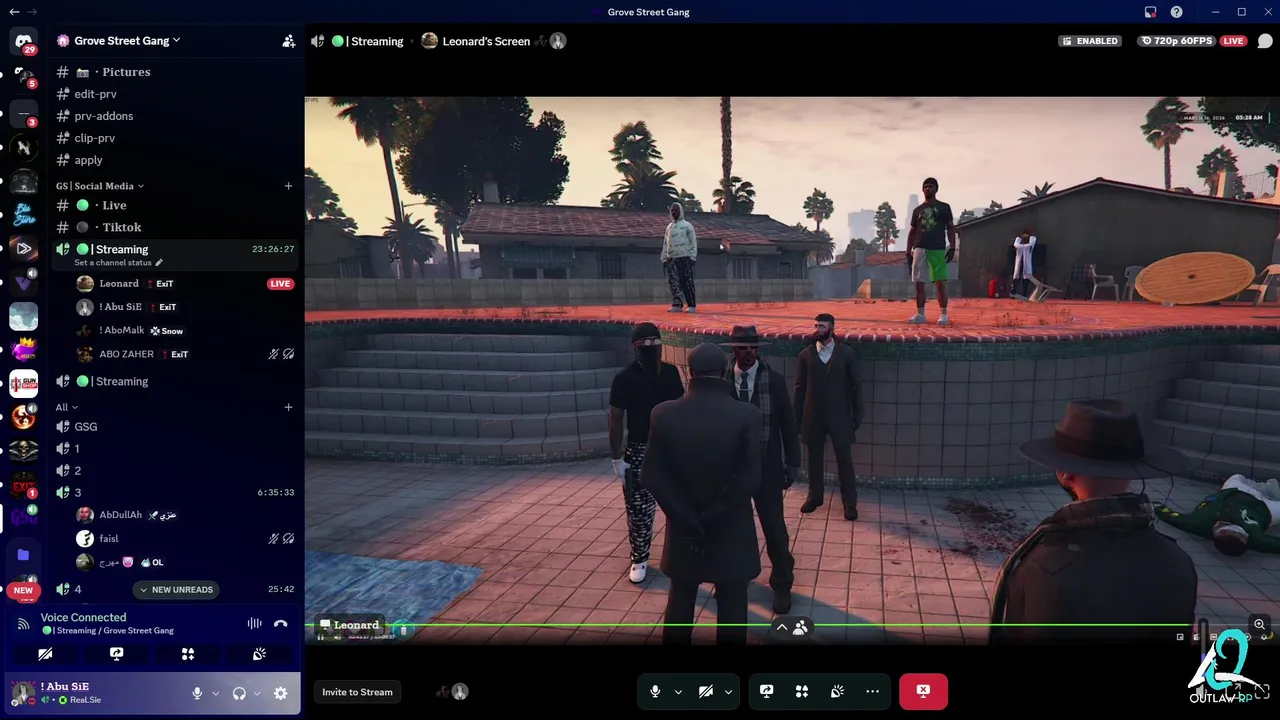Open User Settings gear icon

point(280,693)
